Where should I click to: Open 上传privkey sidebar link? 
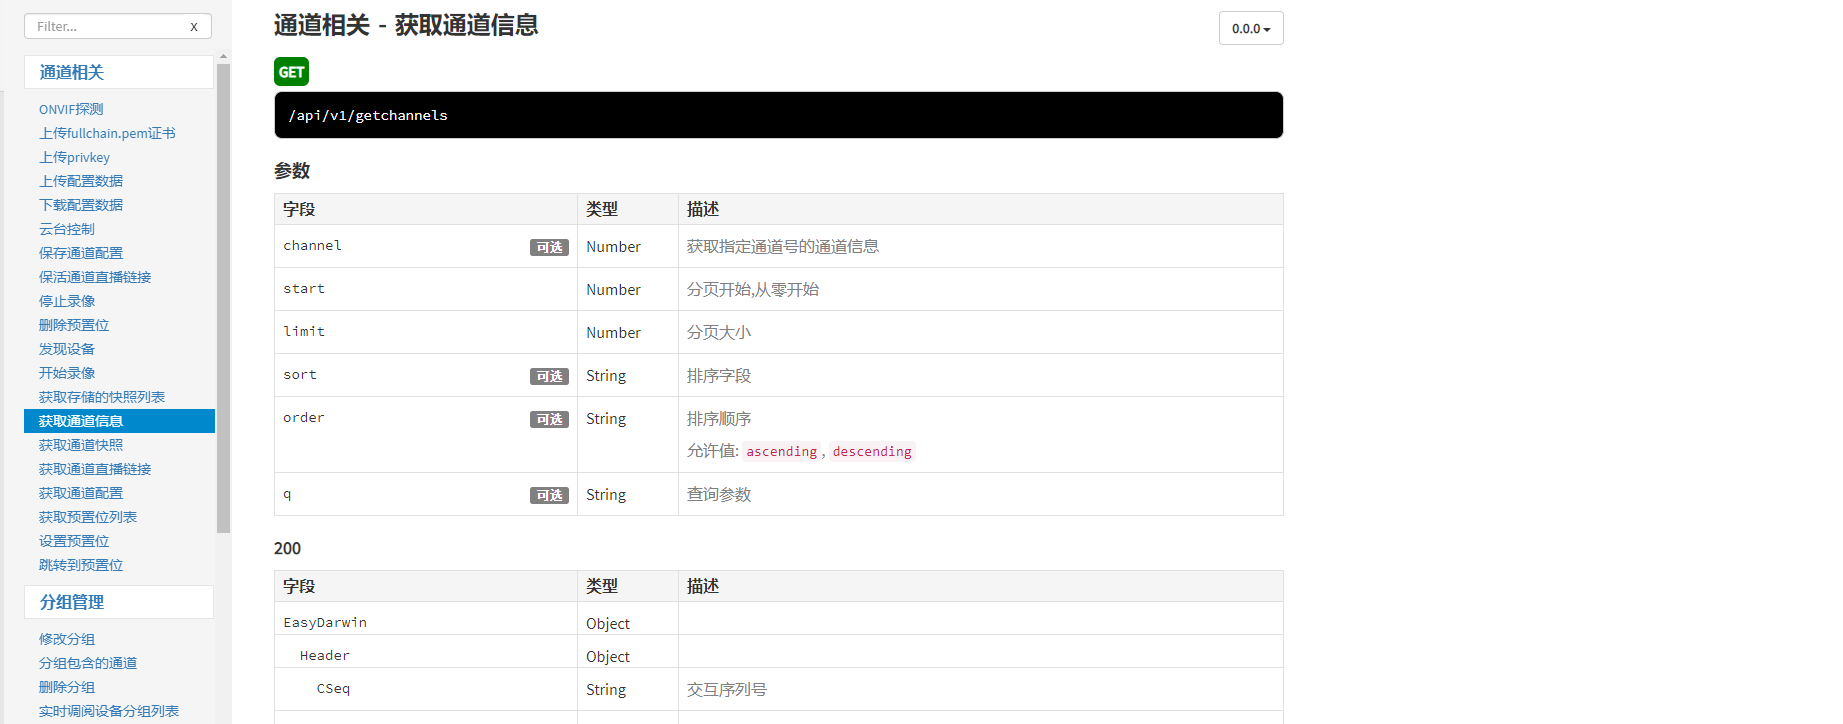point(74,157)
